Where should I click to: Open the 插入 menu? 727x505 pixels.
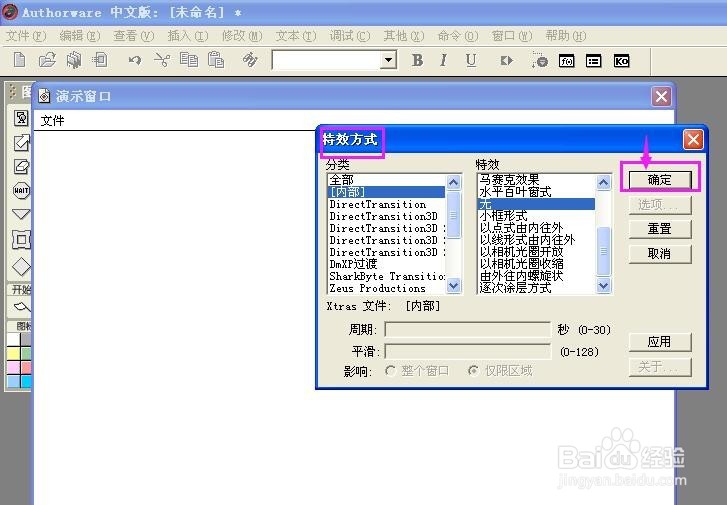[188, 36]
